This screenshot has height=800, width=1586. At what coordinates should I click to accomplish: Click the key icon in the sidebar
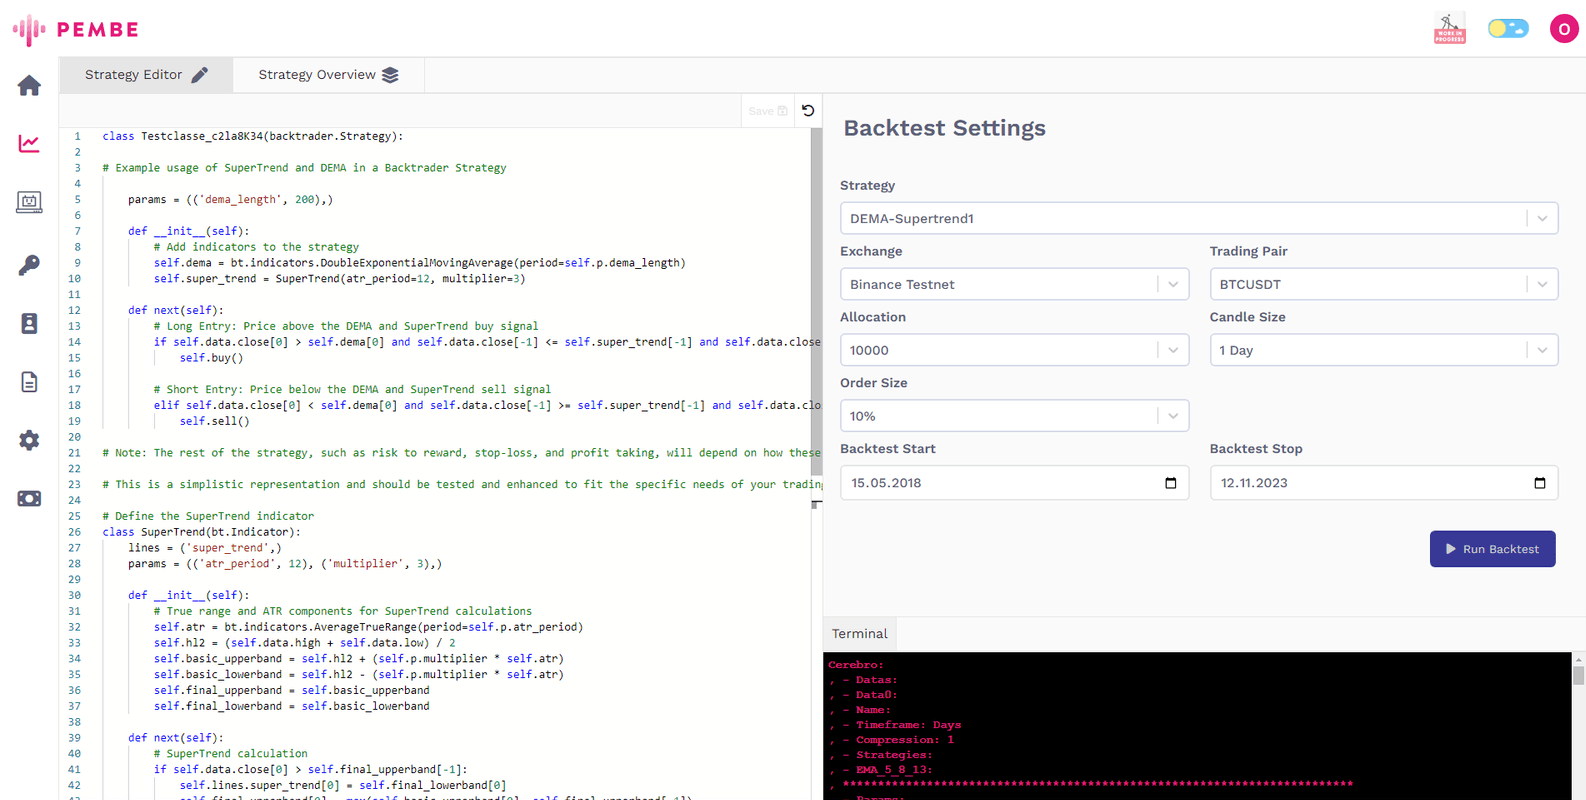pos(29,264)
